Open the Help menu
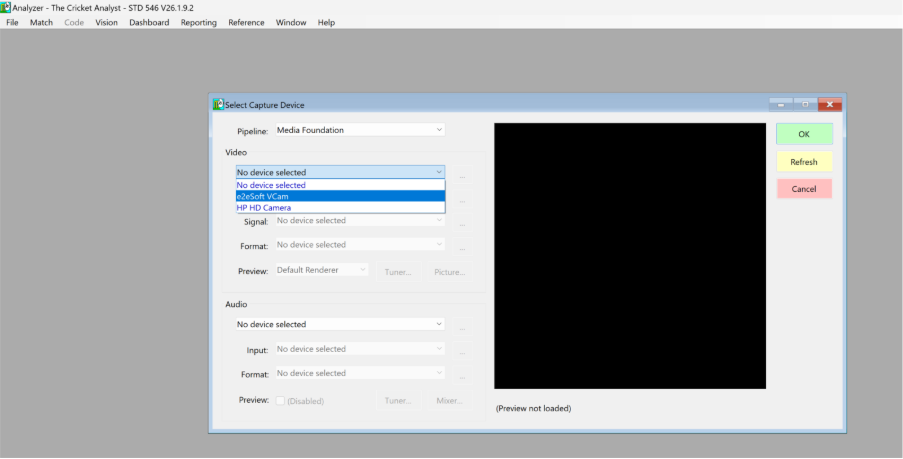 tap(326, 22)
